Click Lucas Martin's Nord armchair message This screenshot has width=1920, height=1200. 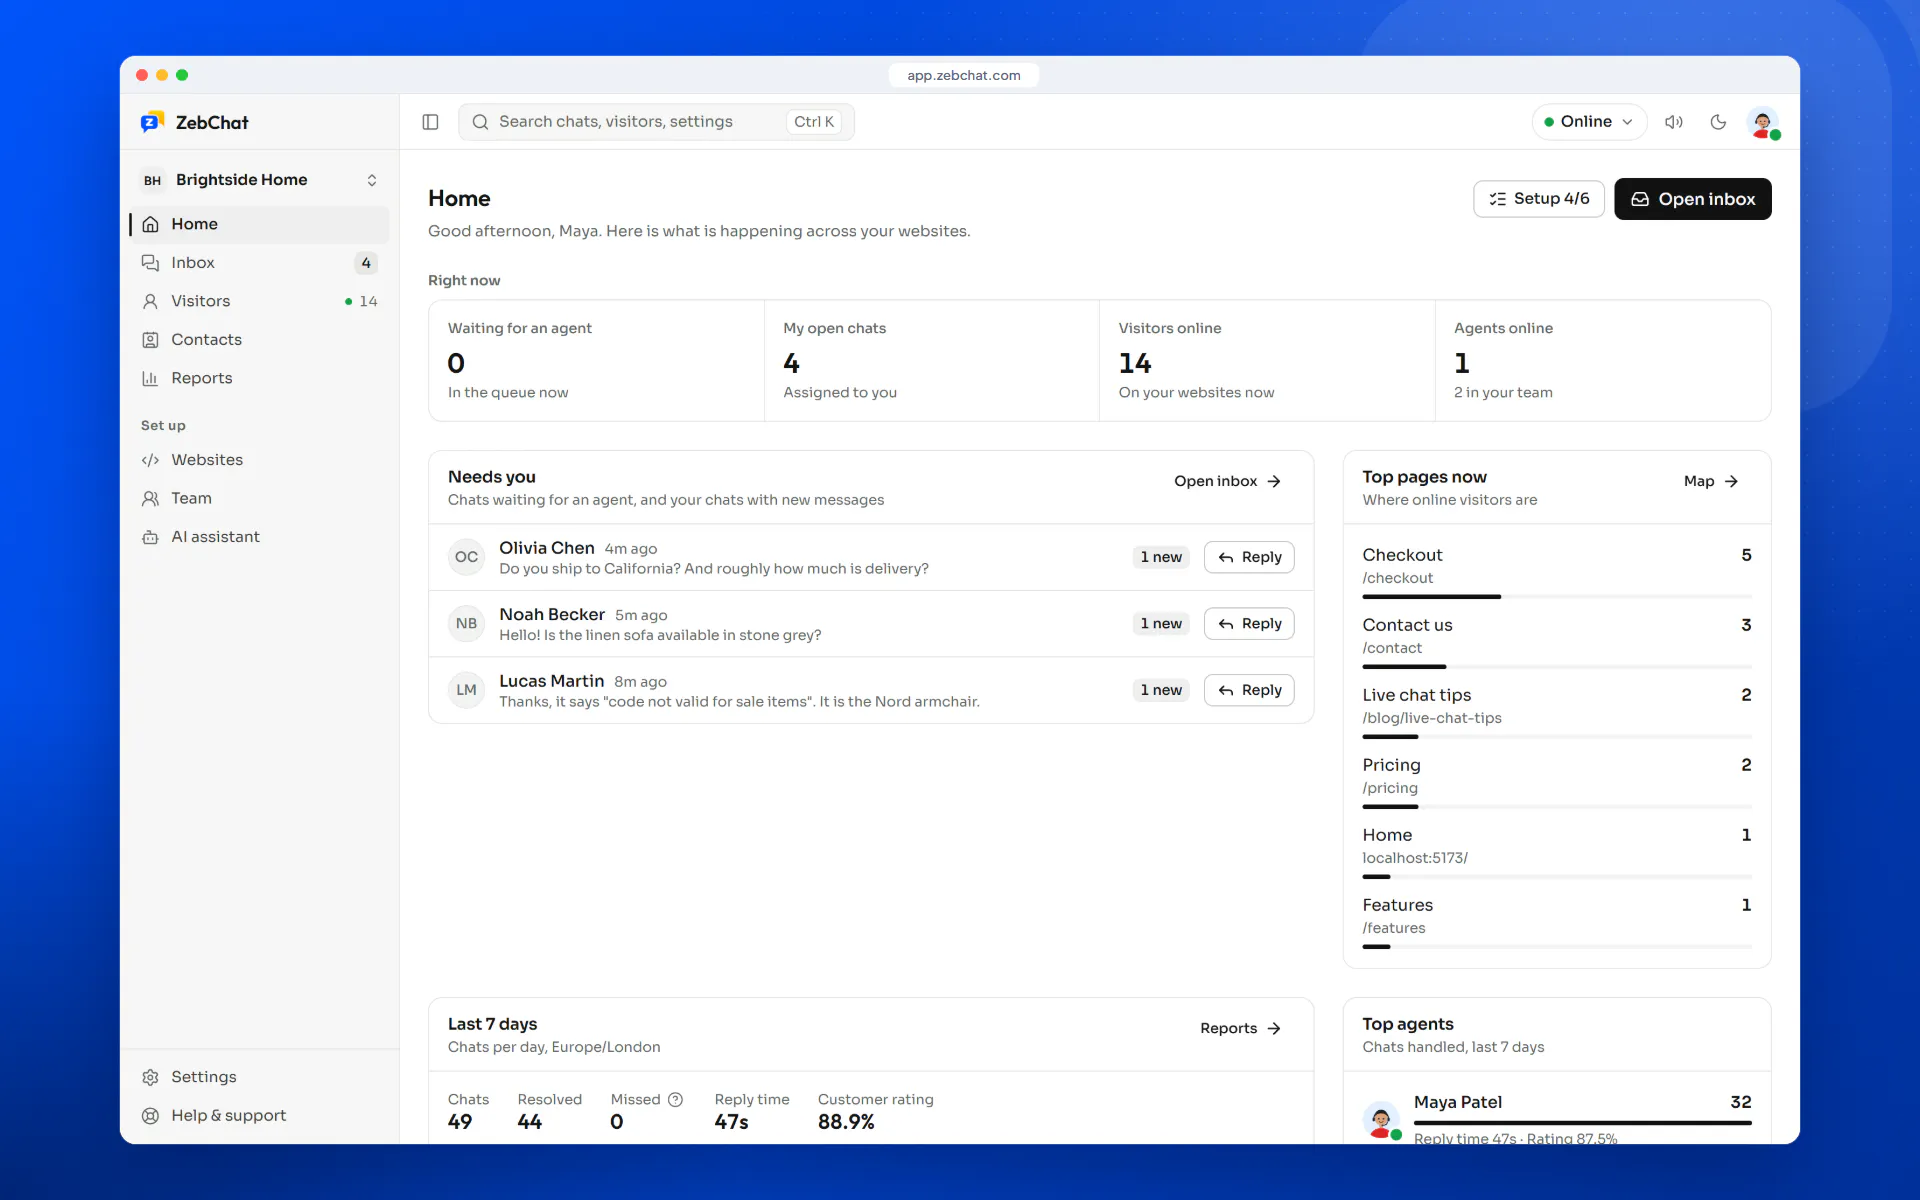click(739, 702)
